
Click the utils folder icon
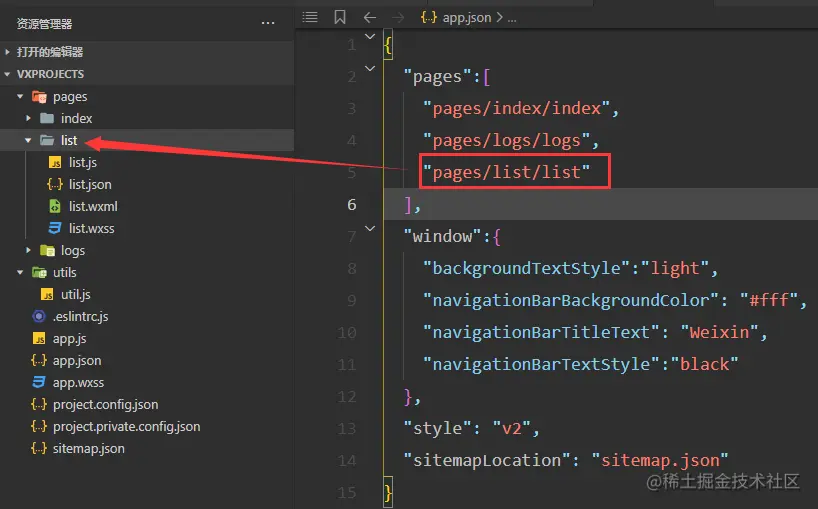pyautogui.click(x=40, y=272)
